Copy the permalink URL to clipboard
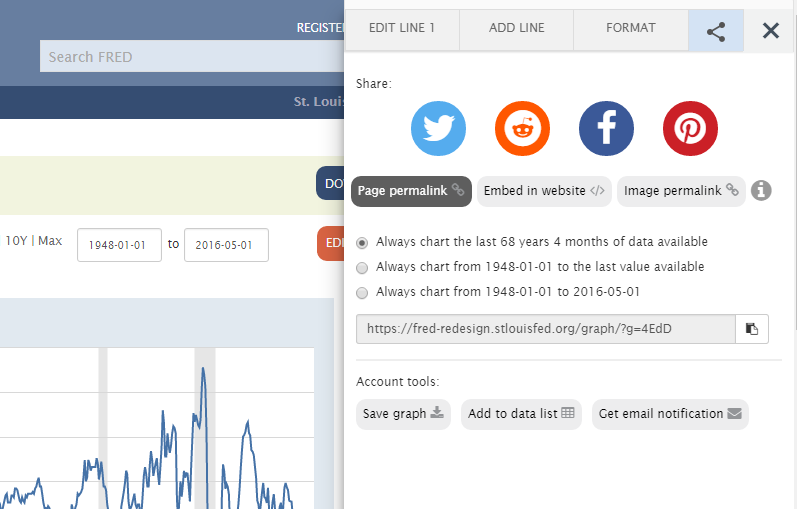The width and height of the screenshot is (797, 509). 752,328
